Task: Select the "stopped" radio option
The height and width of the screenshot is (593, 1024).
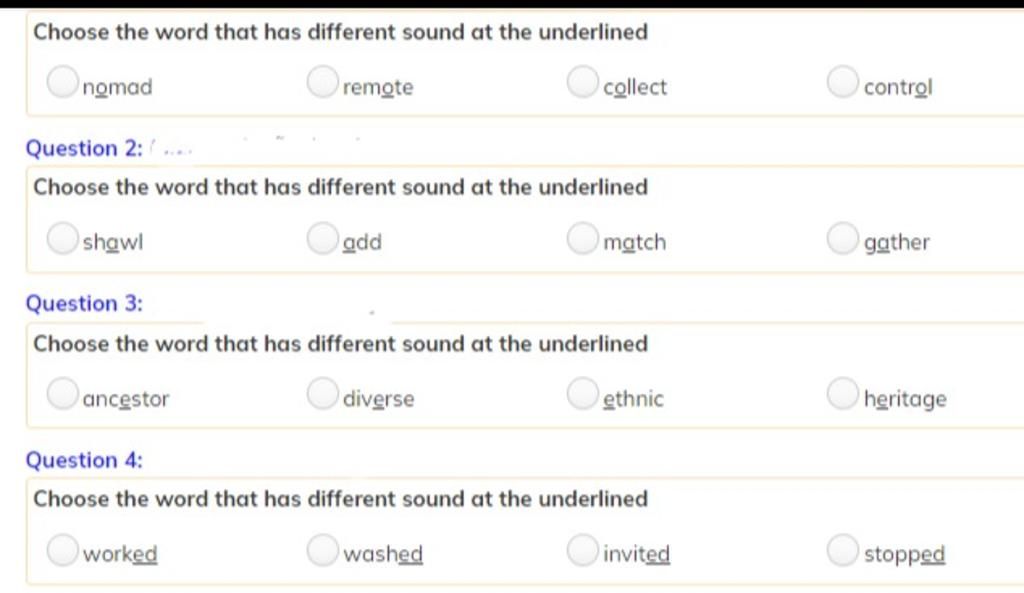Action: click(x=842, y=550)
